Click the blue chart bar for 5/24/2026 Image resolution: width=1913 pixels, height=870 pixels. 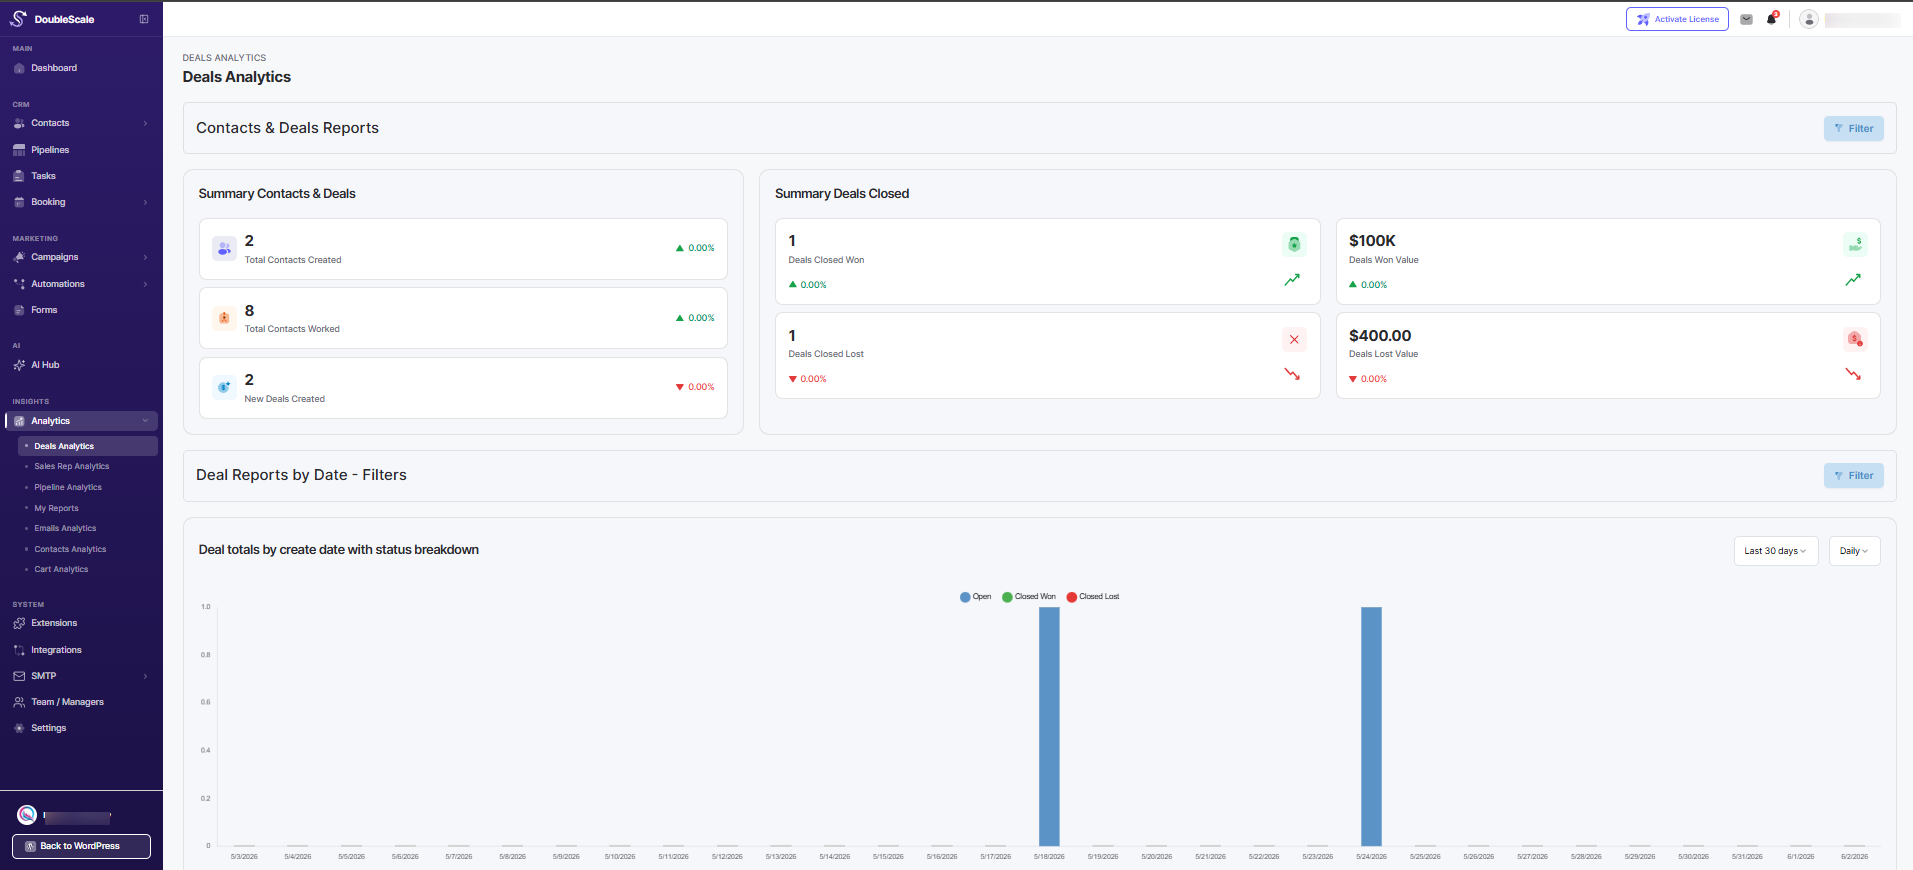pyautogui.click(x=1371, y=726)
